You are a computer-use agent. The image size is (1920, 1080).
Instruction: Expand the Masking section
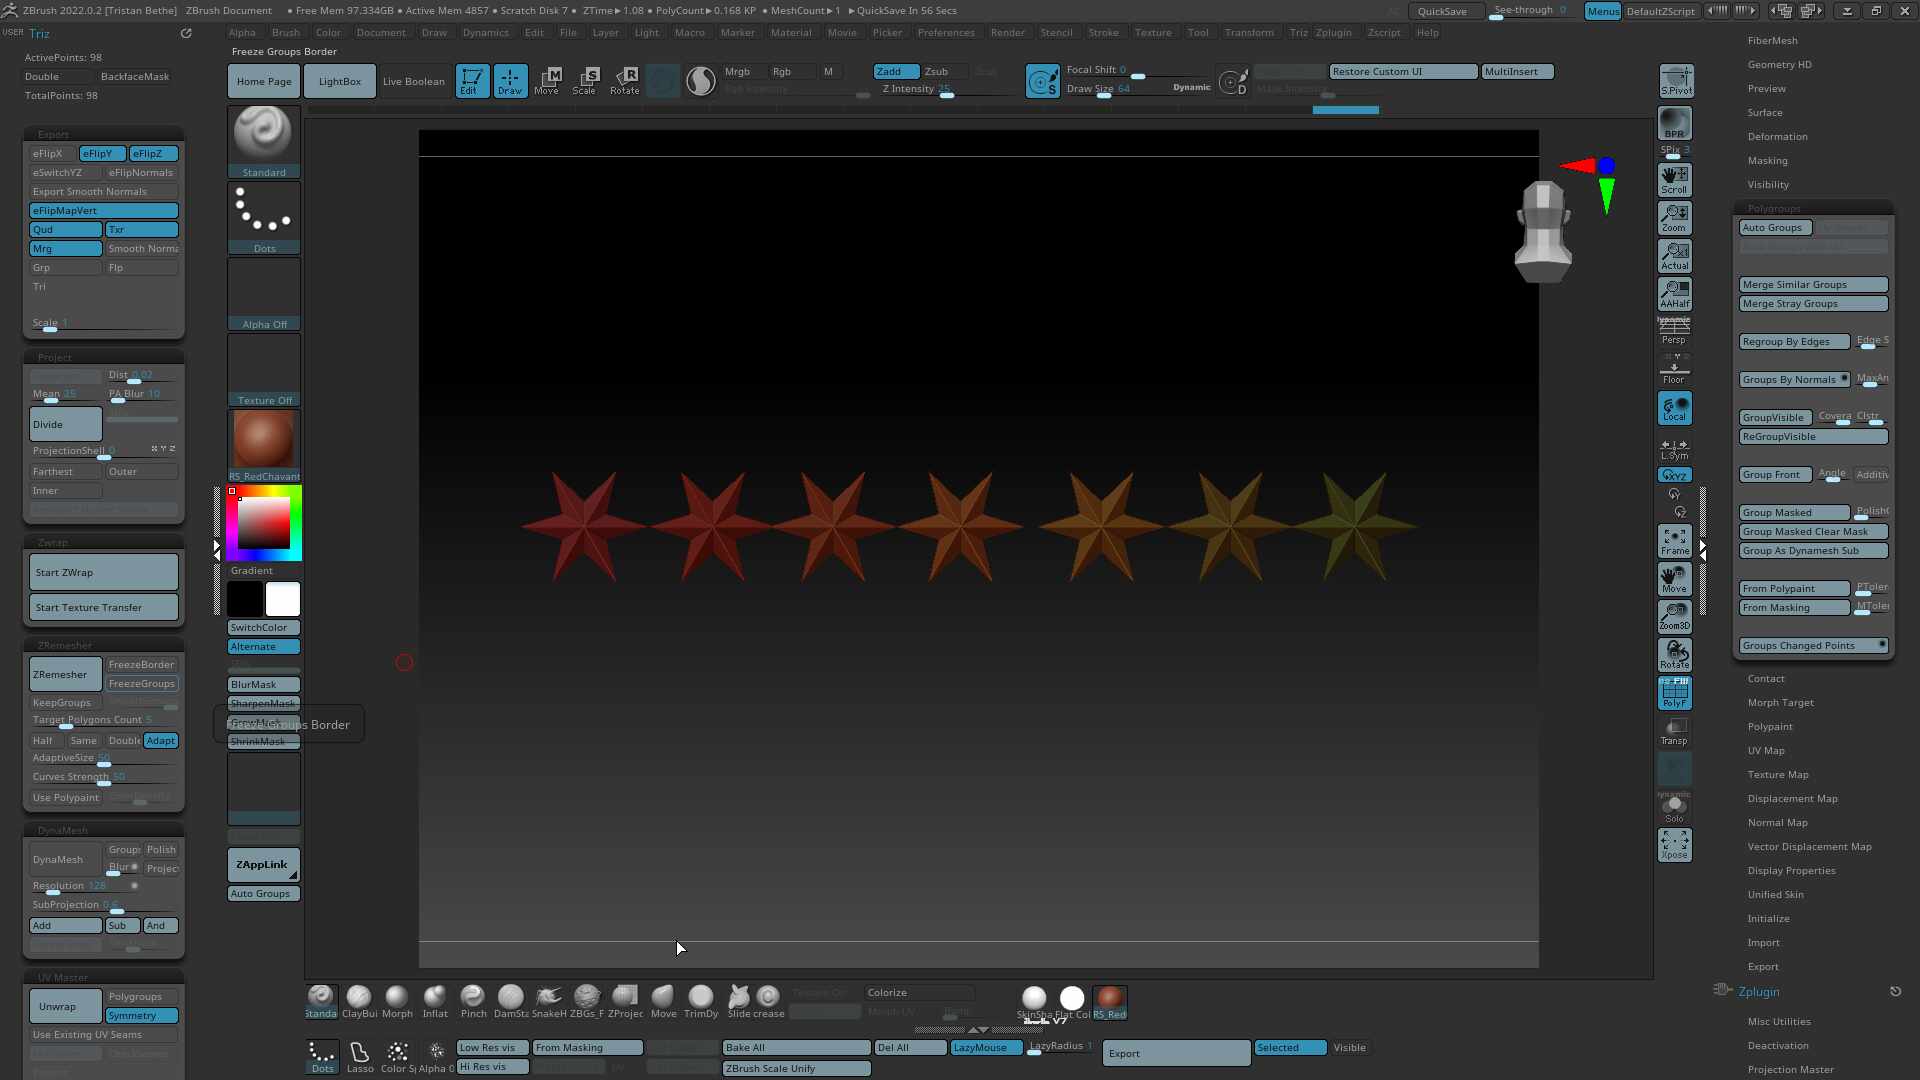tap(1767, 161)
